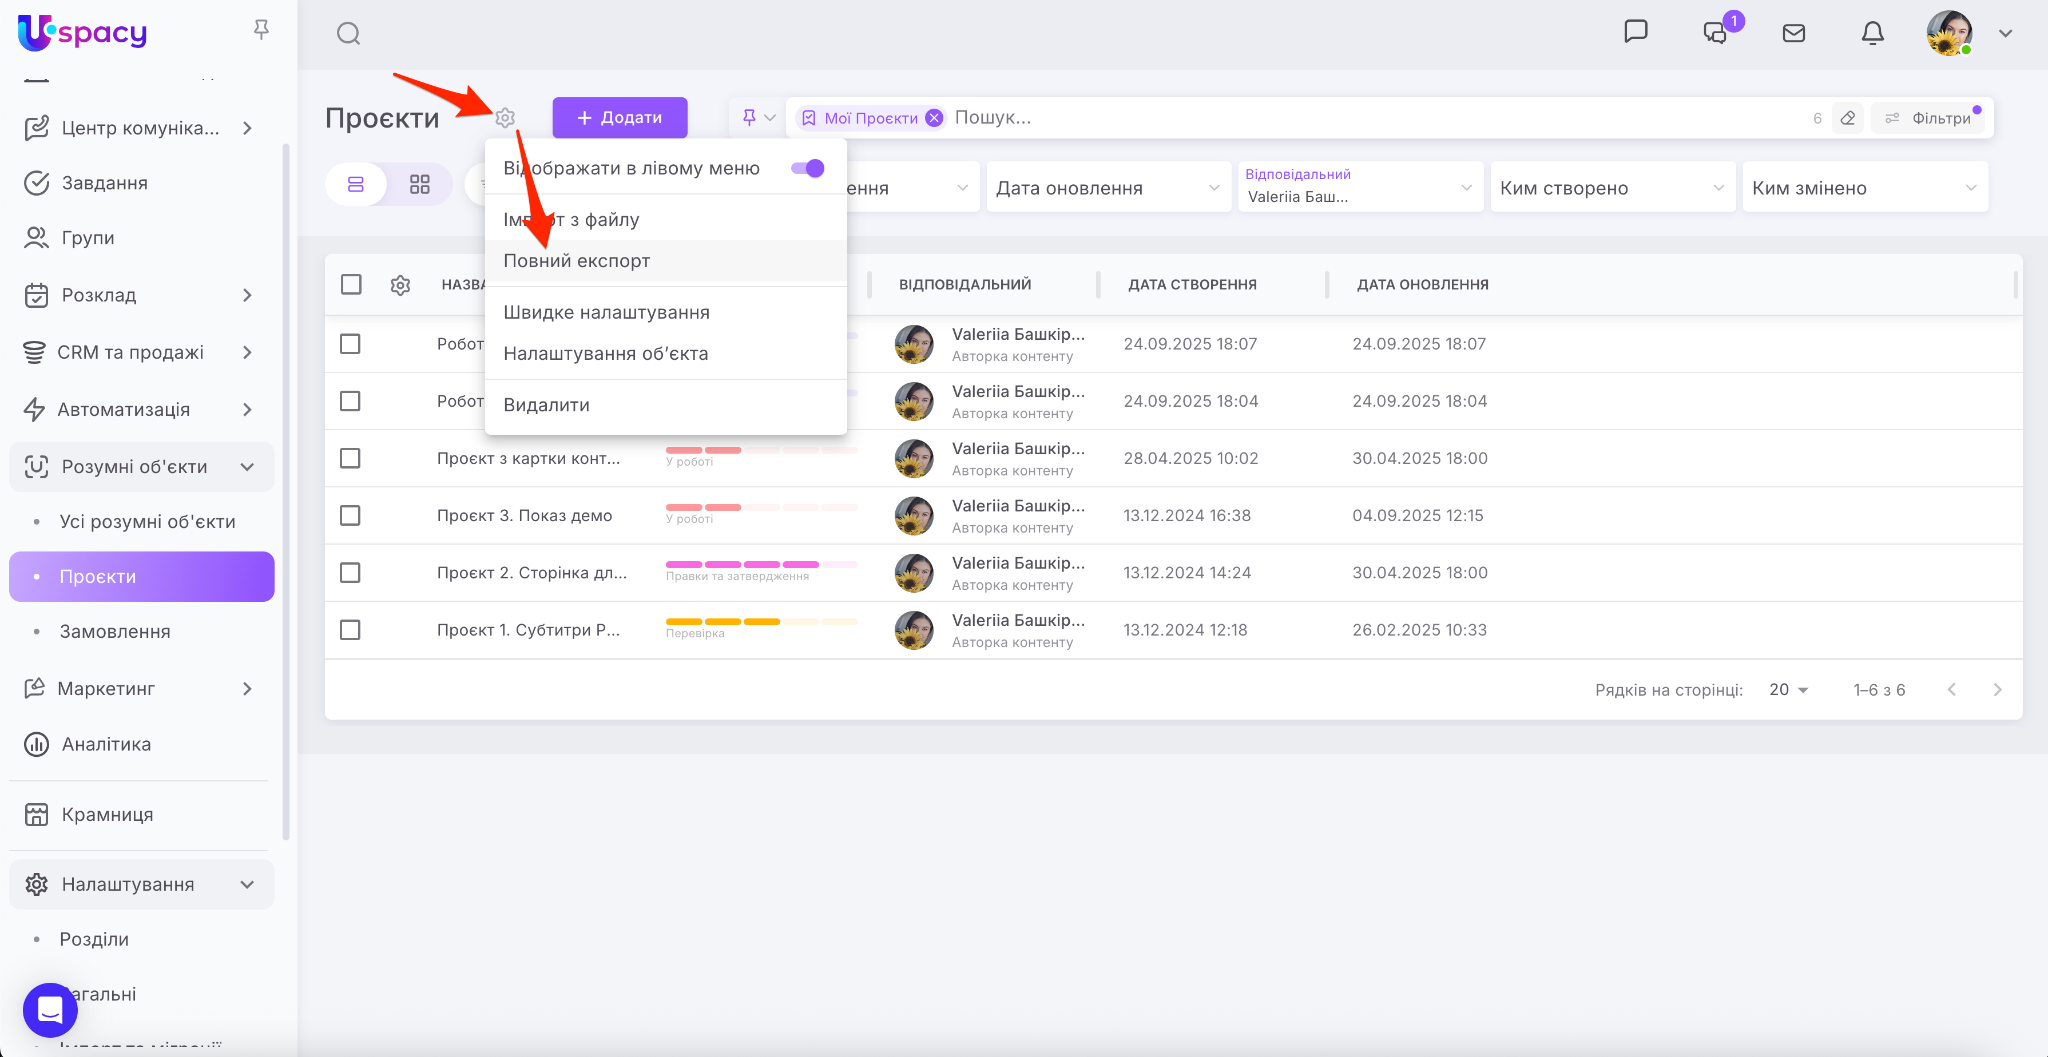
Task: Switch to kanban grid view icon
Action: tap(420, 185)
